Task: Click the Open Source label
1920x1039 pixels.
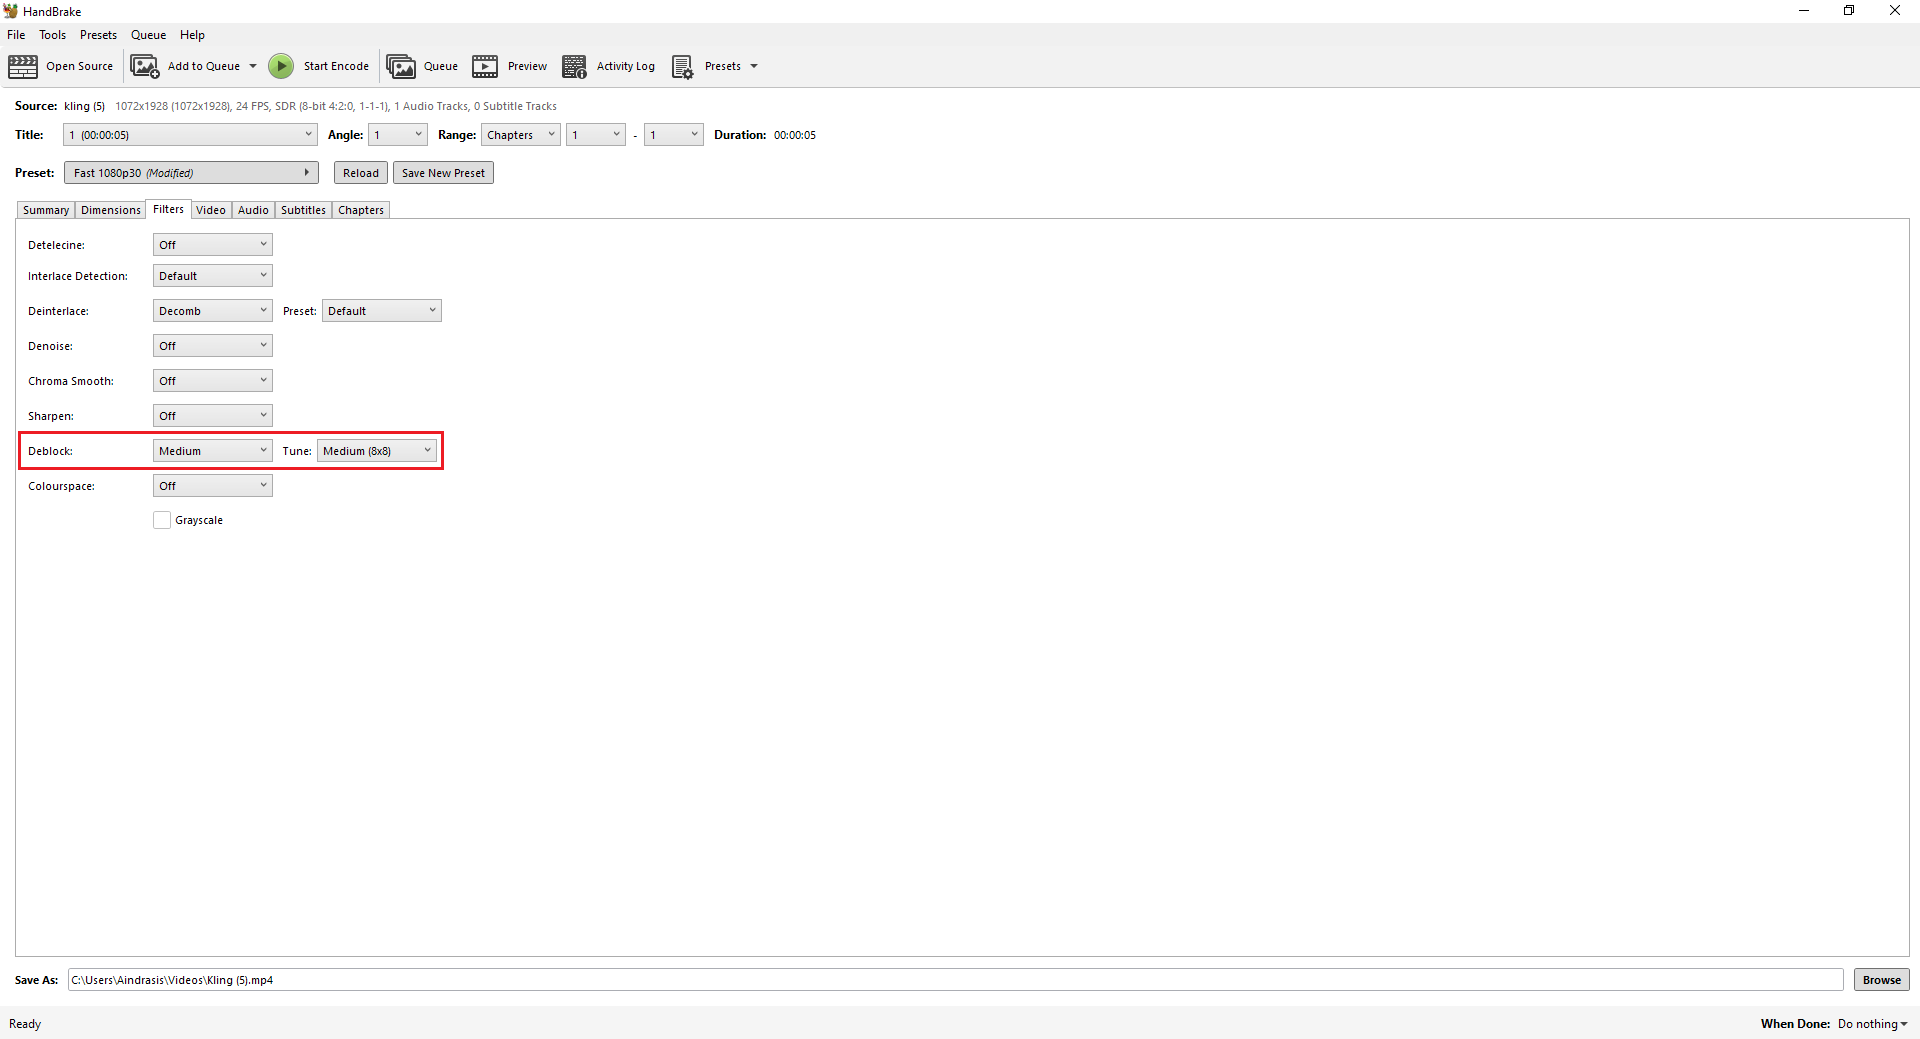Action: click(x=79, y=67)
